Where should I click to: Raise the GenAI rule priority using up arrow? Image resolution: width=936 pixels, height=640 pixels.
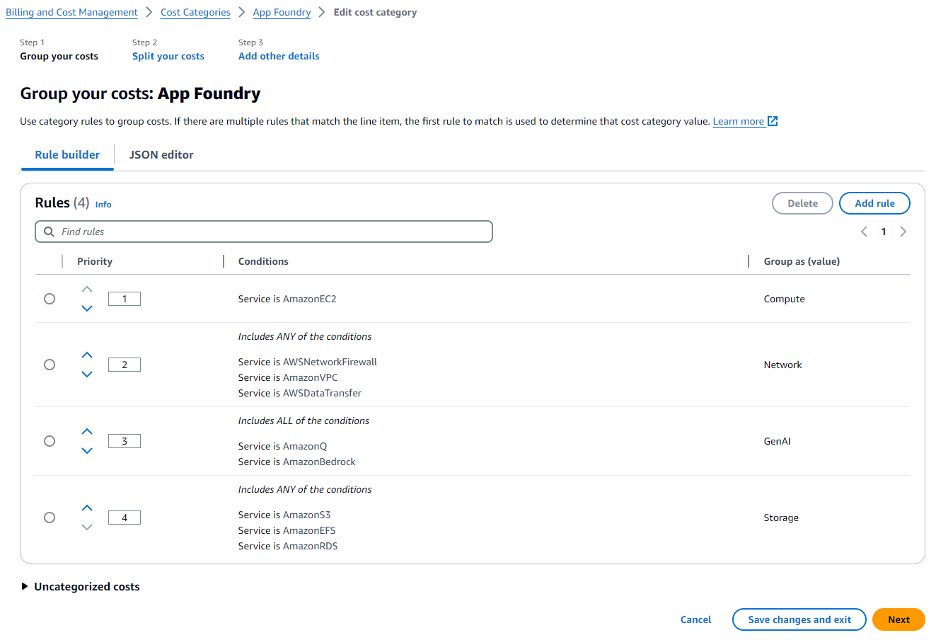click(87, 430)
